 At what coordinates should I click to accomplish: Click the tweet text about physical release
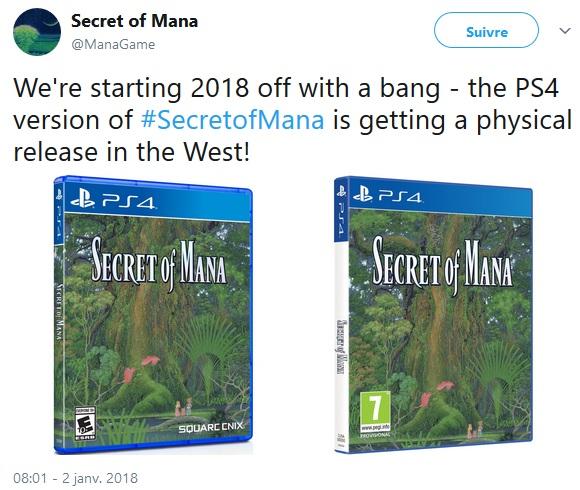click(292, 120)
